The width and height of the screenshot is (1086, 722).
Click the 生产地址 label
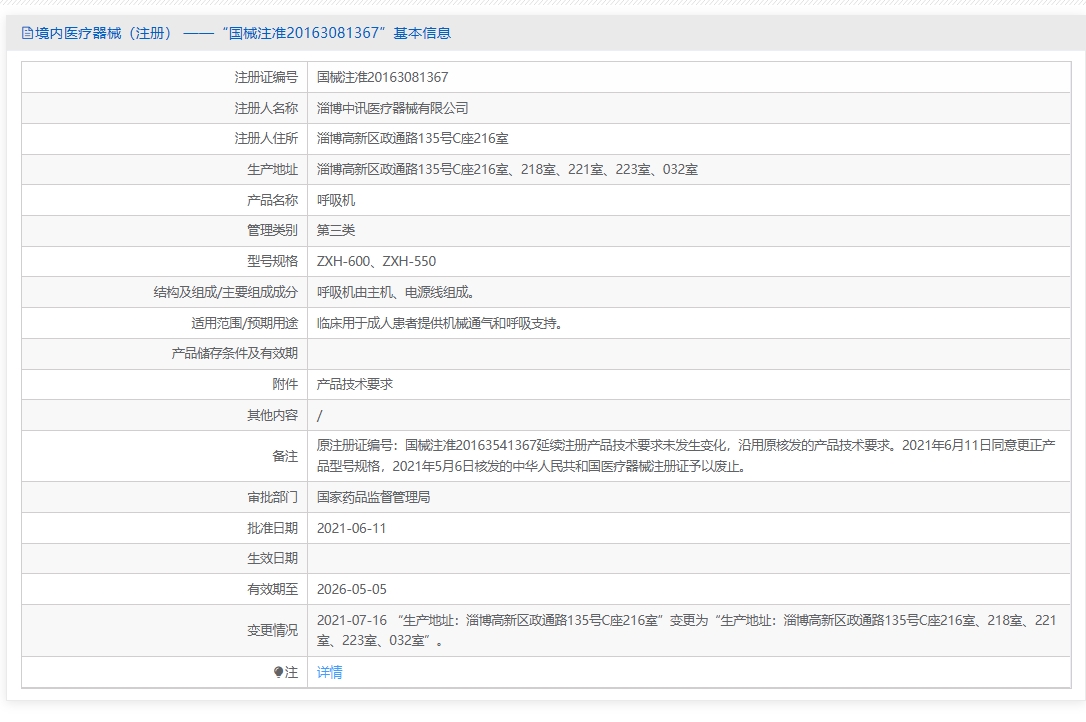point(272,170)
